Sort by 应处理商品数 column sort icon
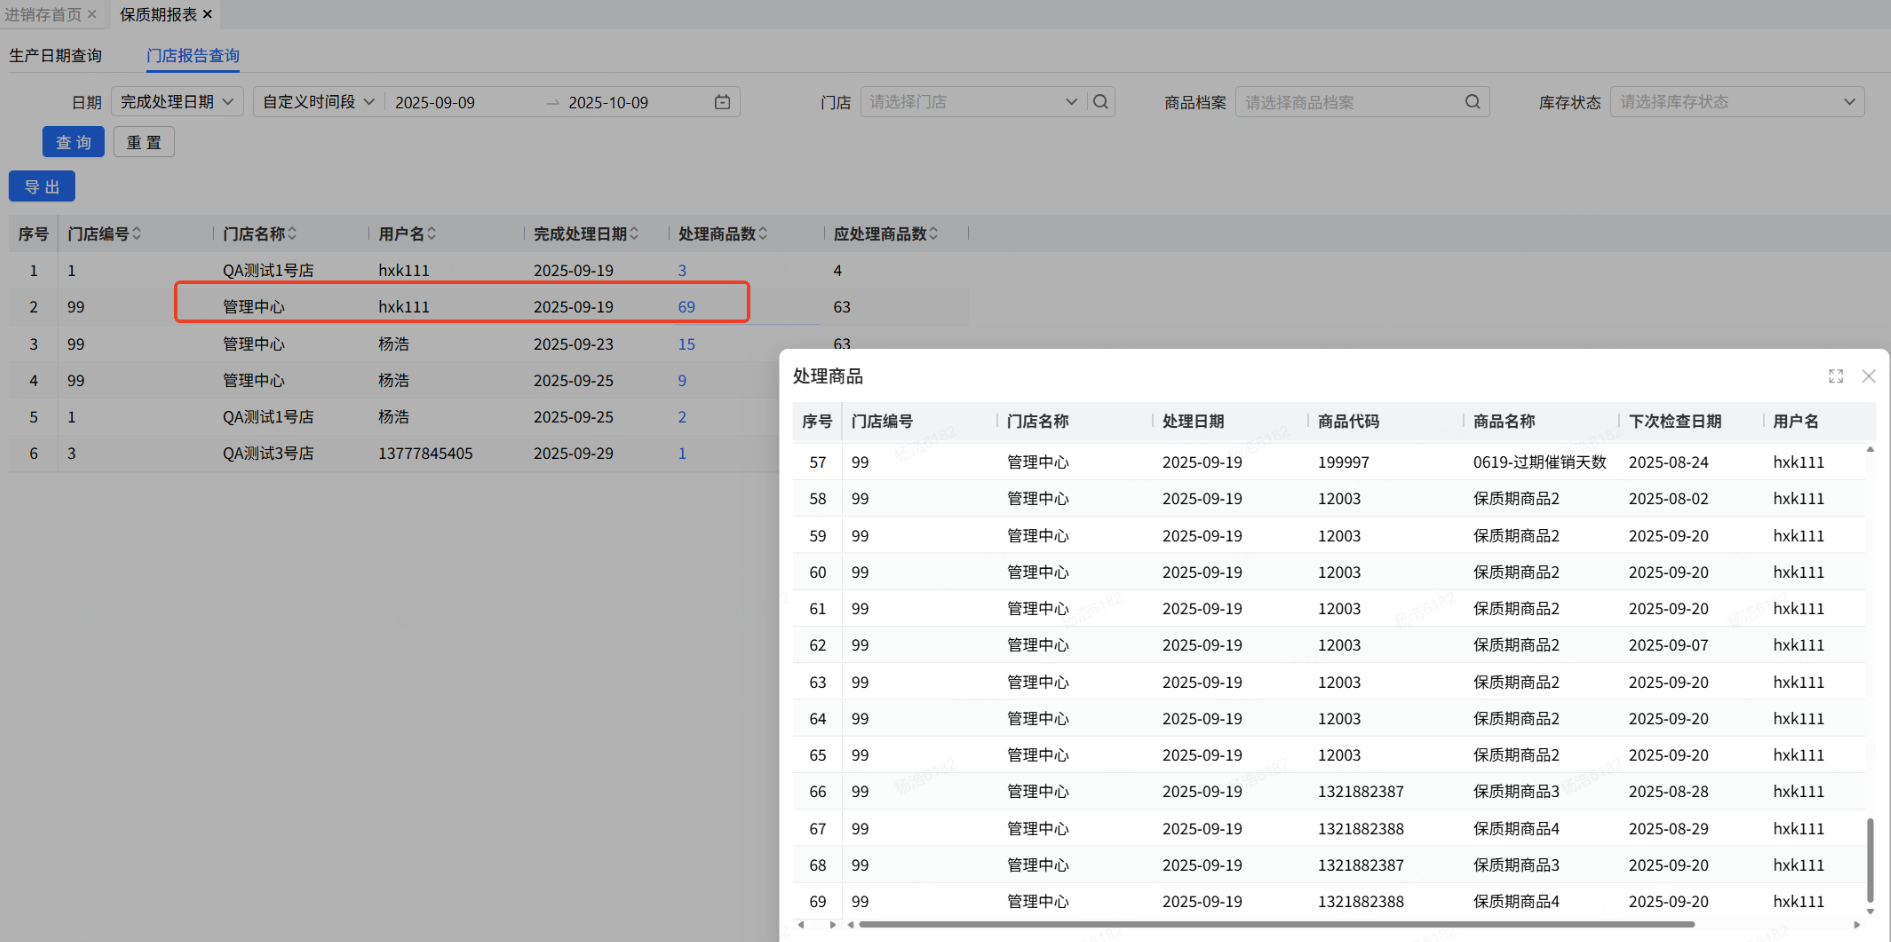 [934, 234]
